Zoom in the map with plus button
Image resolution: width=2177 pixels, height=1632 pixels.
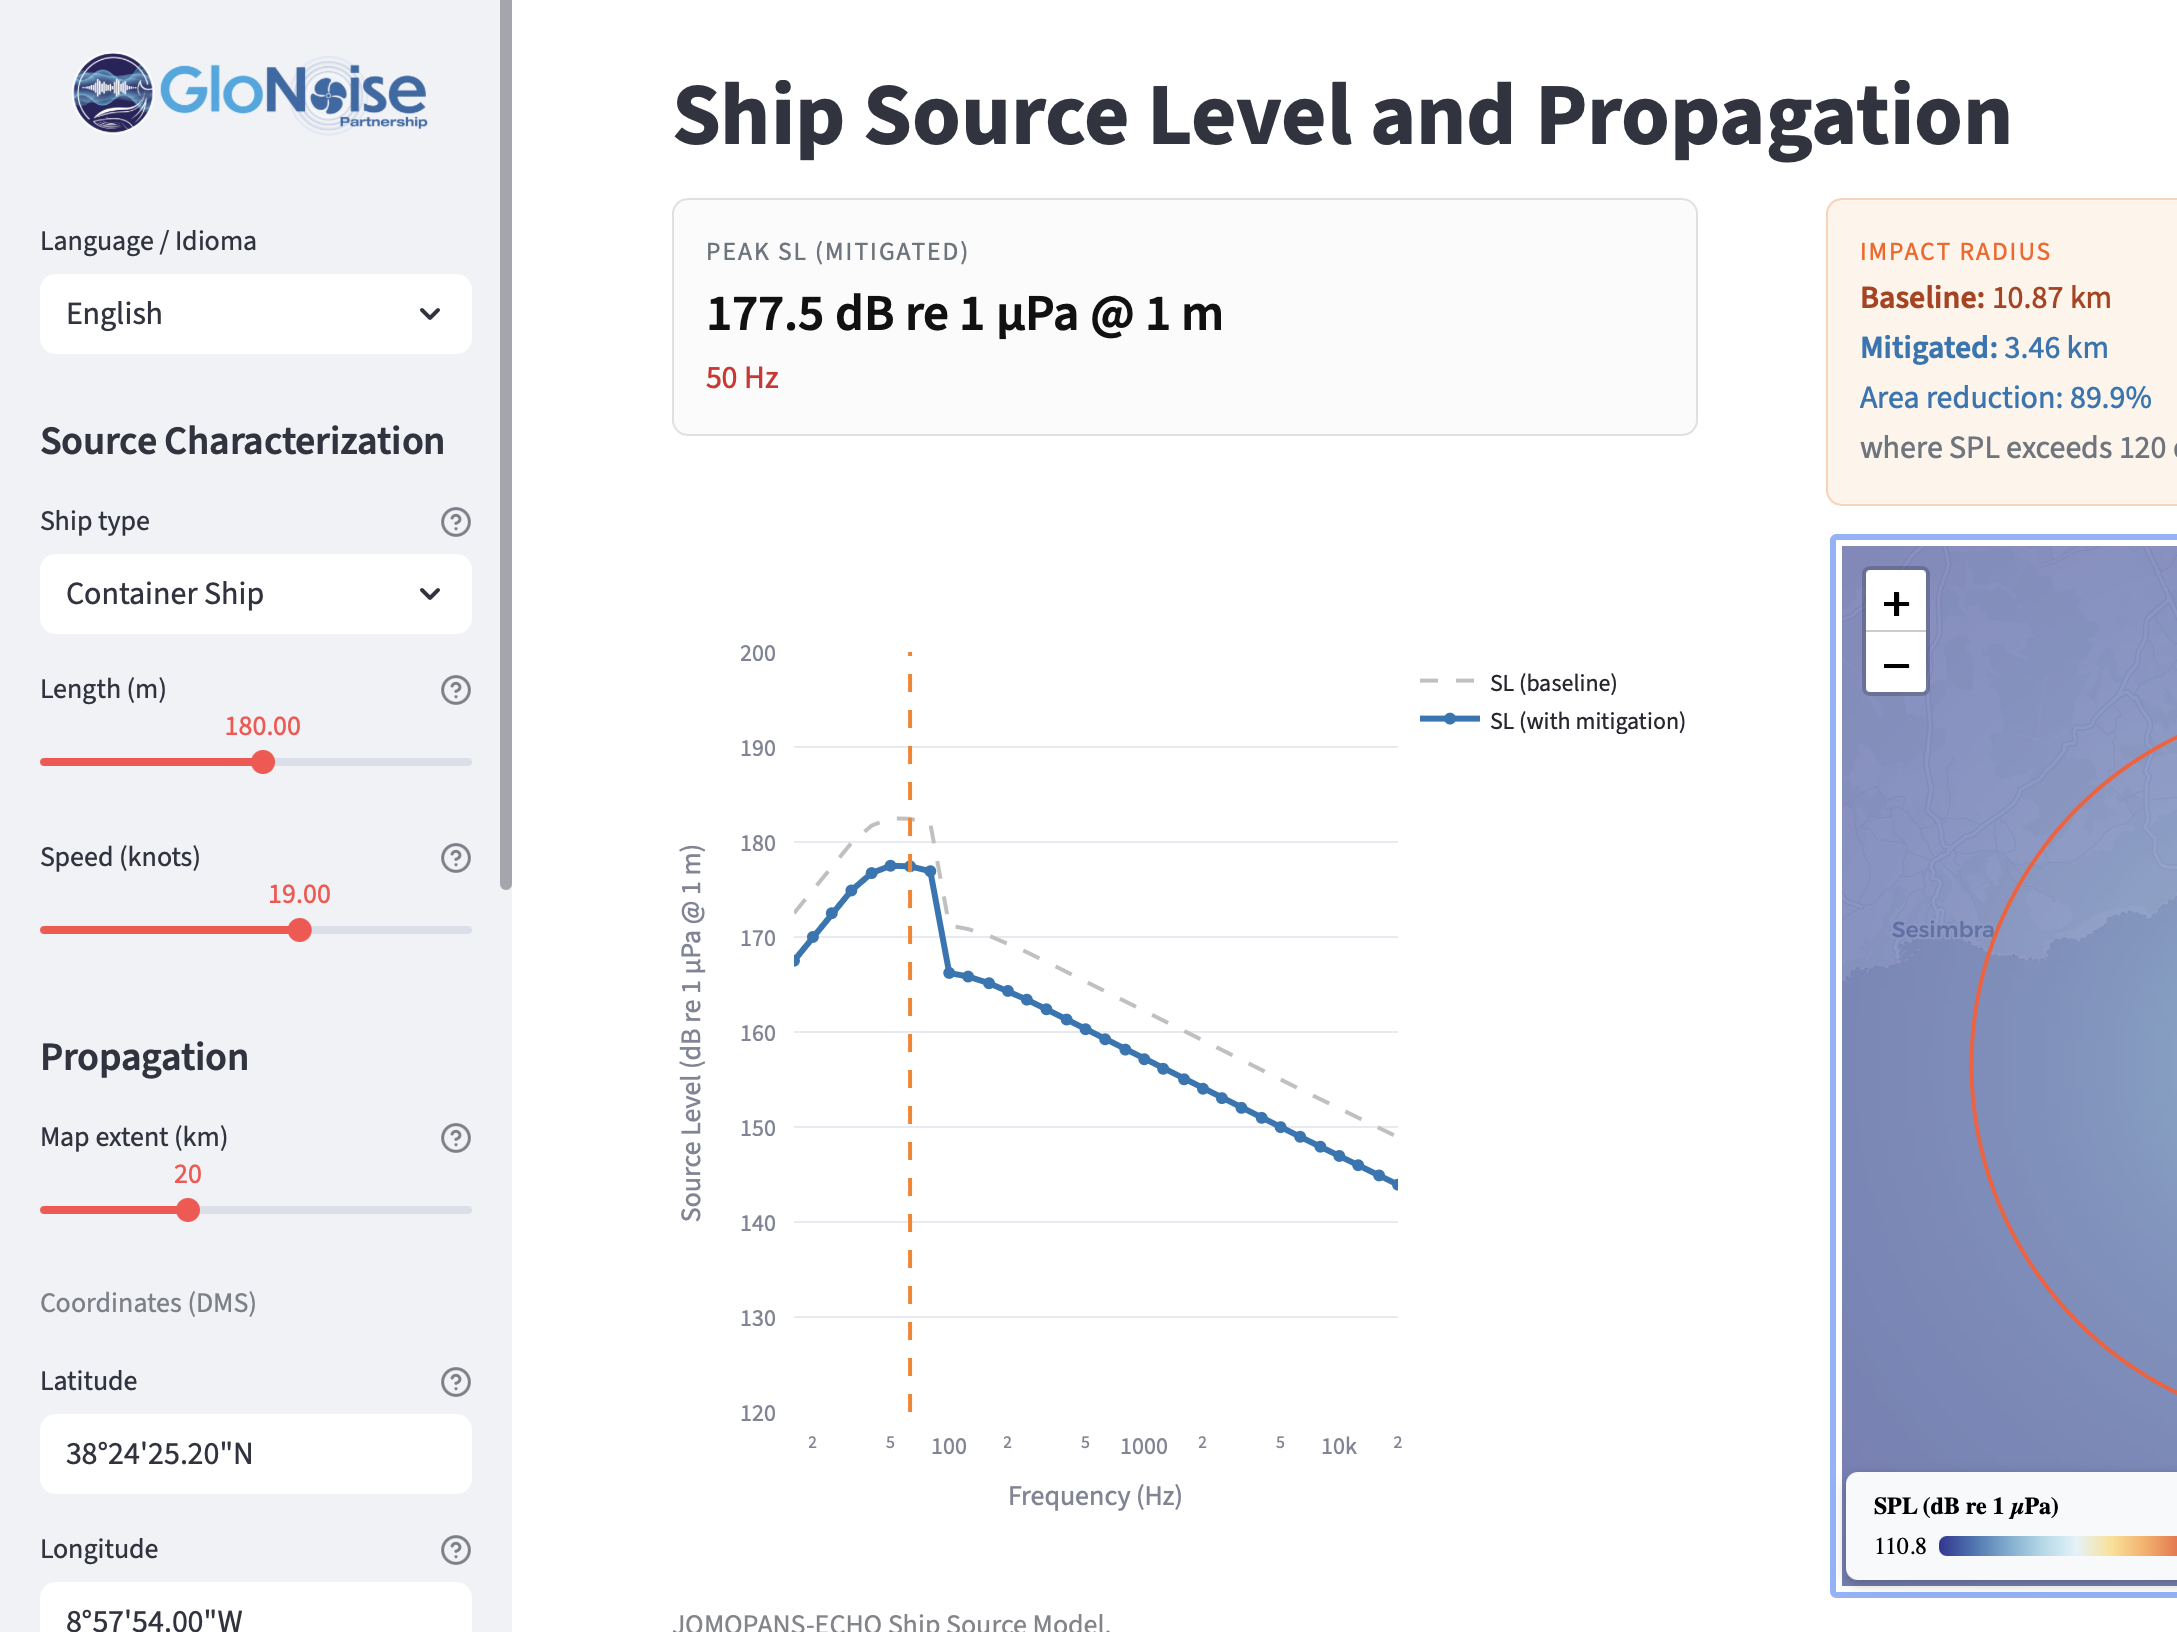(x=1895, y=603)
